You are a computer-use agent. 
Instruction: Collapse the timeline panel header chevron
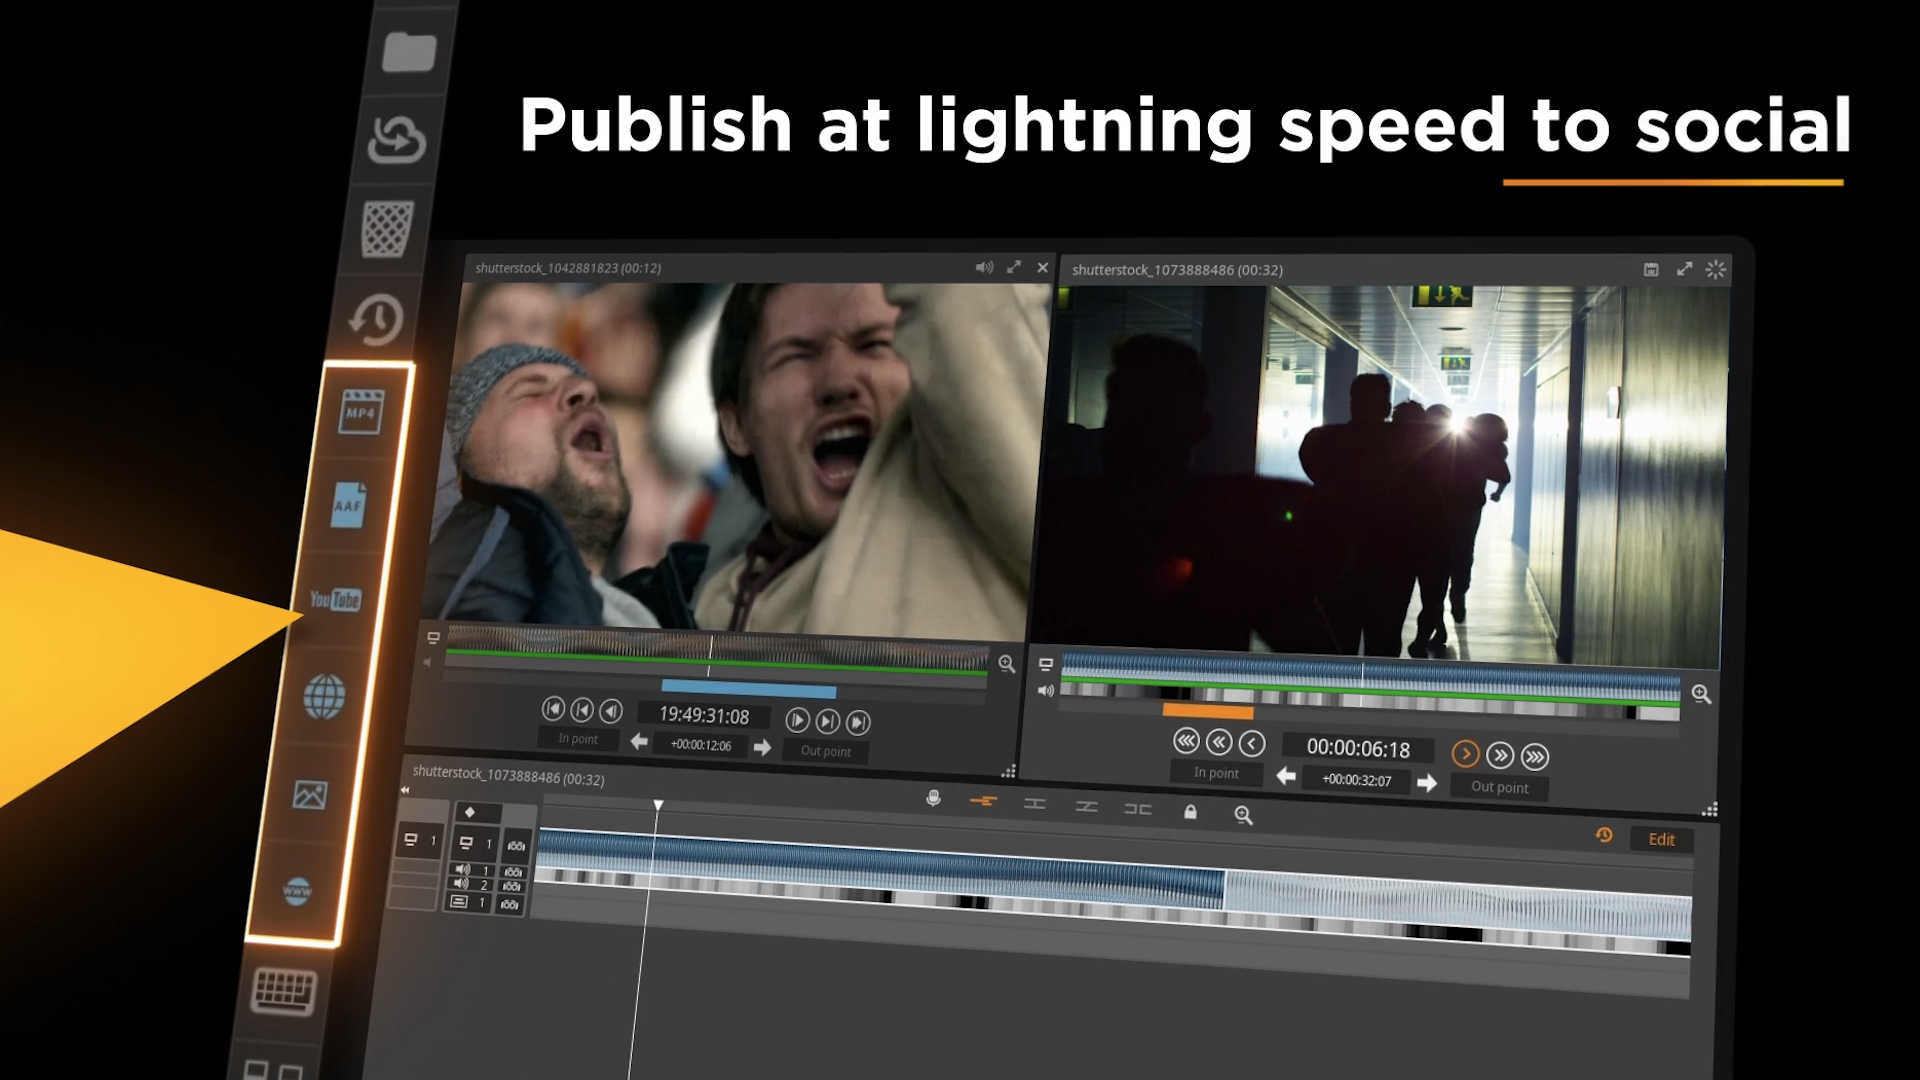point(404,789)
